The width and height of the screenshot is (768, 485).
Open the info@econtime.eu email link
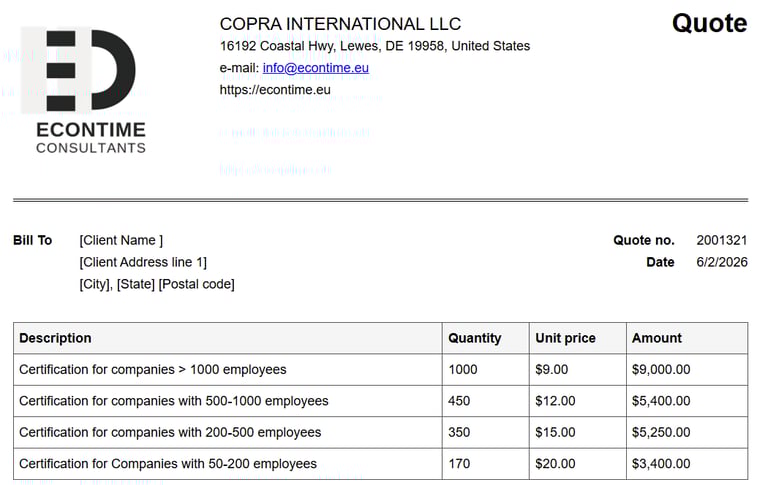point(315,68)
